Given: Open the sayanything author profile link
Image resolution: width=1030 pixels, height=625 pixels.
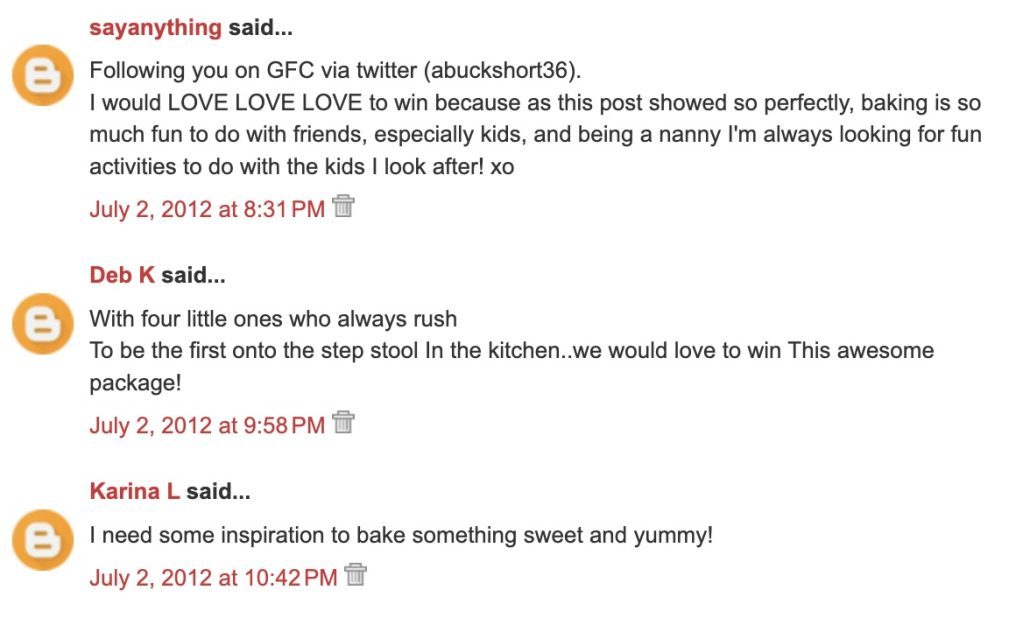Looking at the screenshot, I should (155, 28).
